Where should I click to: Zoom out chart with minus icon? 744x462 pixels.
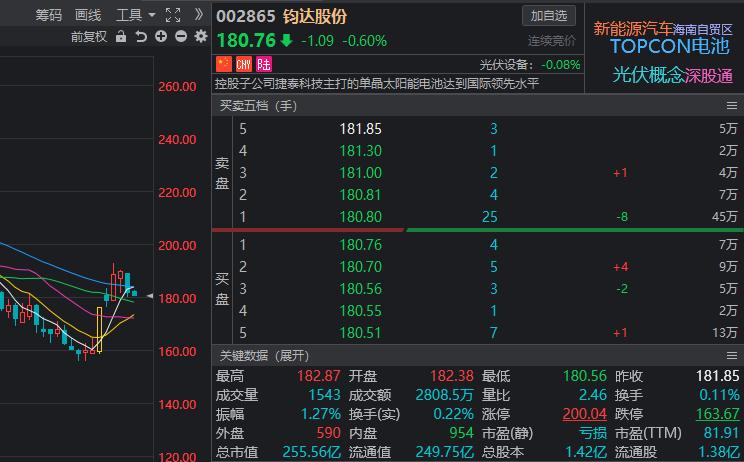[x=181, y=37]
